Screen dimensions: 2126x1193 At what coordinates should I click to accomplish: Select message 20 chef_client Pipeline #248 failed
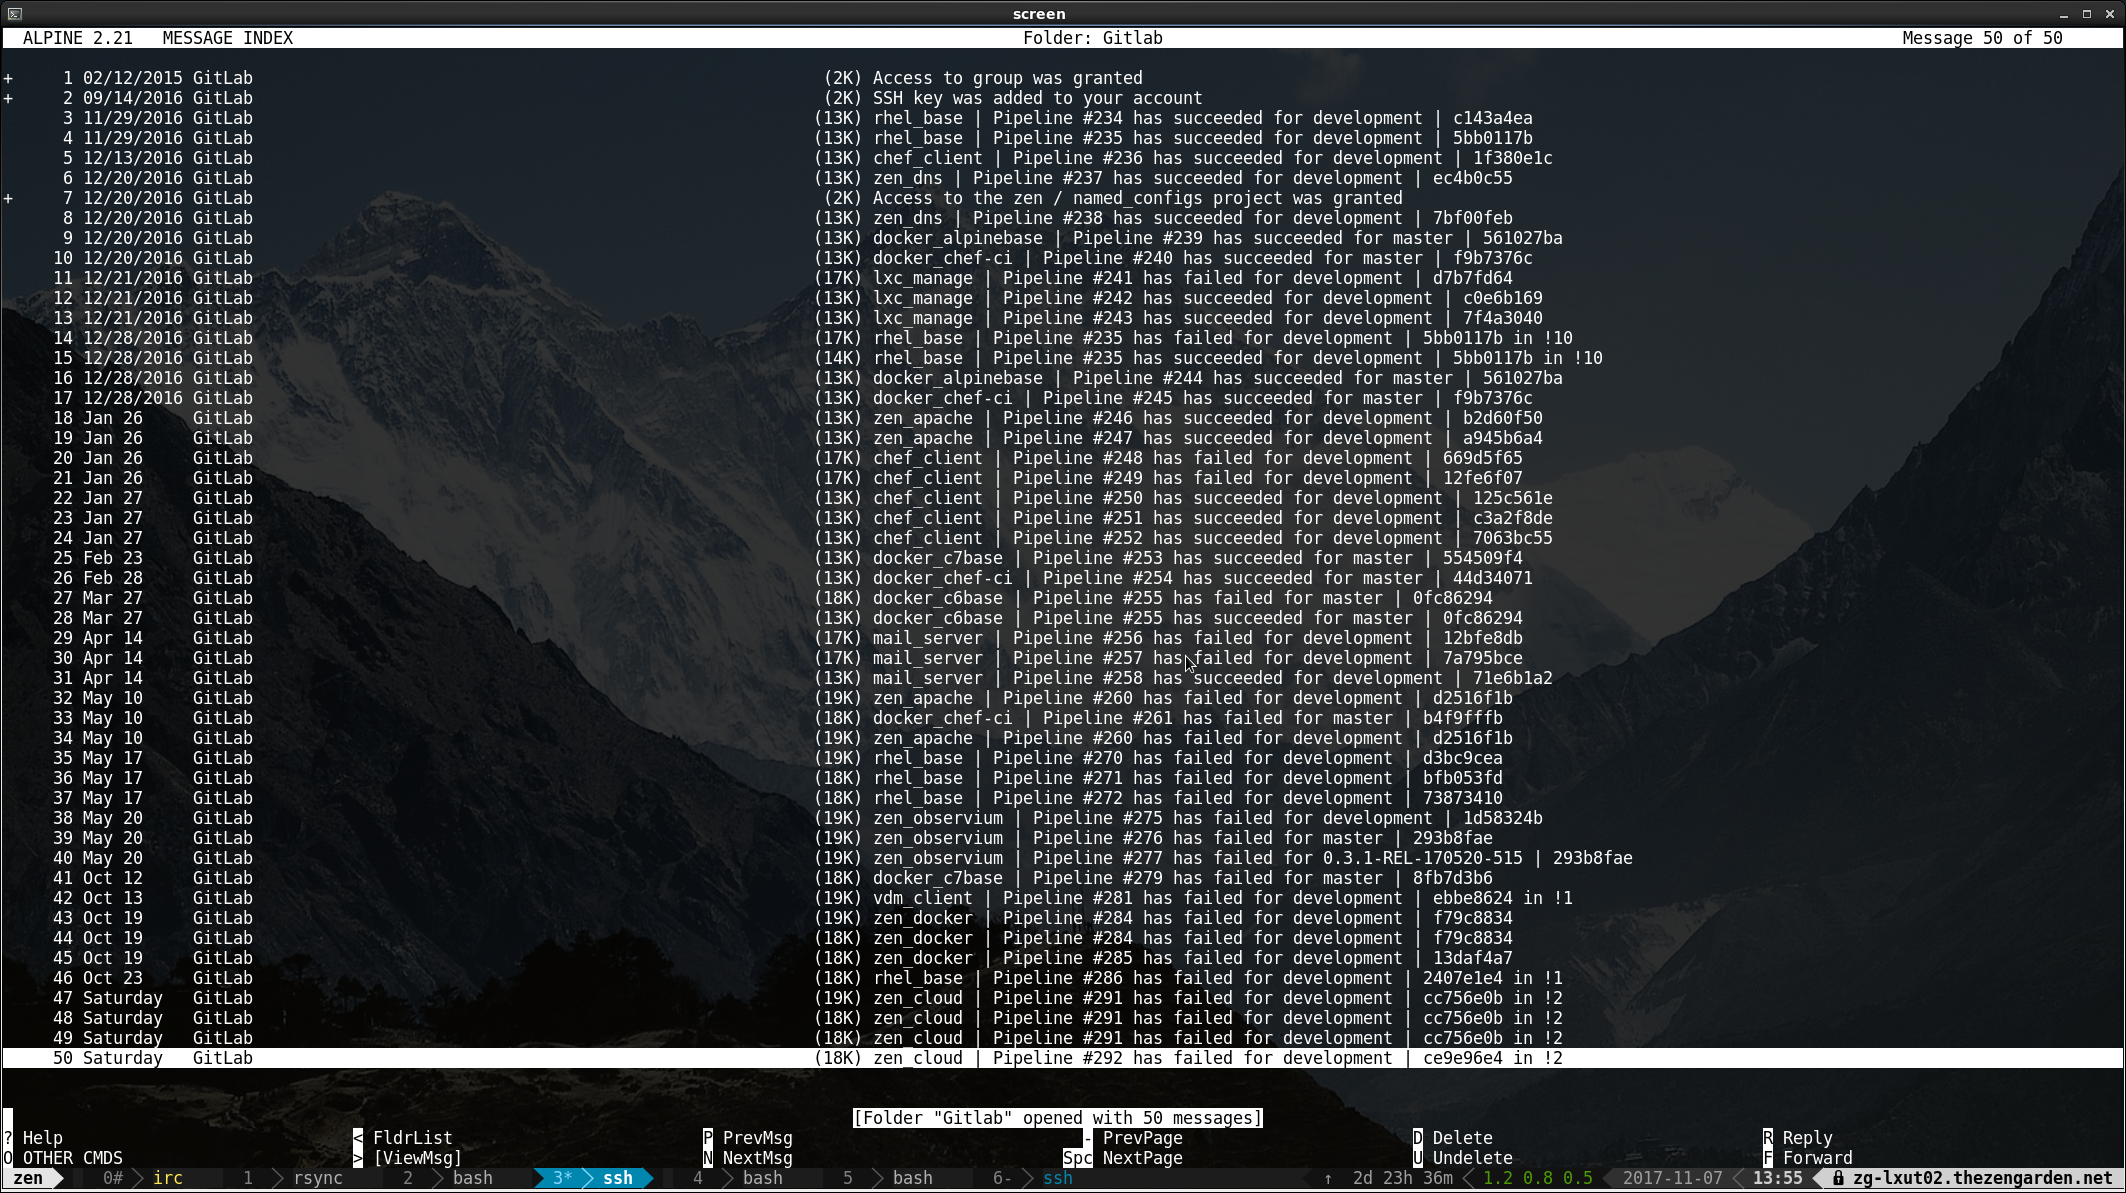(1063, 458)
